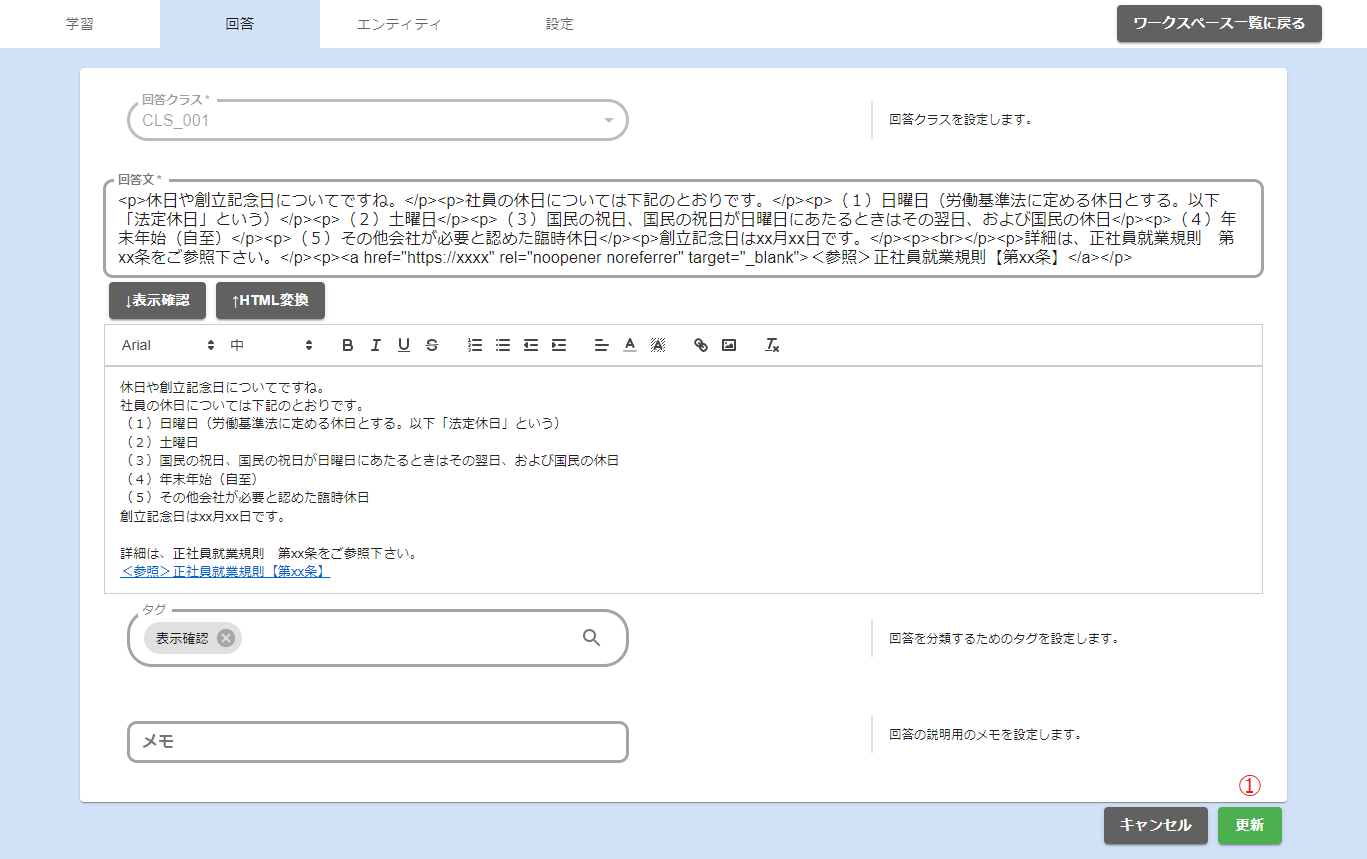The width and height of the screenshot is (1367, 859).
Task: Remove the 表示確認 tag chip
Action: [x=226, y=638]
